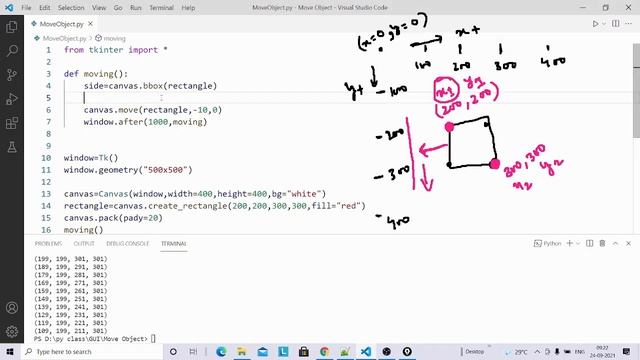Open the Accounts menu icon
This screenshot has height=360, width=640.
coord(12,307)
